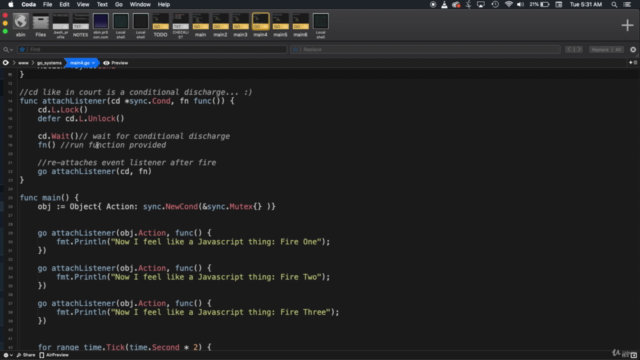Click the battery status indicator
This screenshot has width=640, height=360.
pyautogui.click(x=540, y=4)
